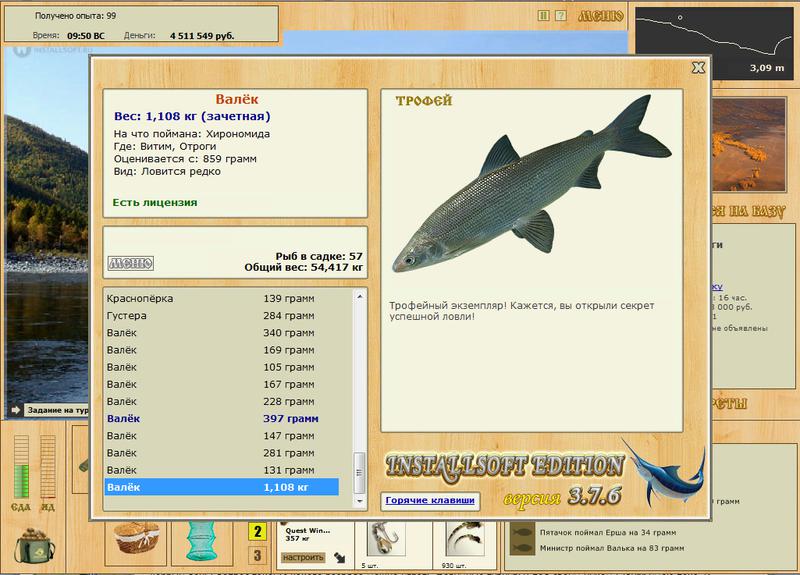Click log entry Пятачок поймал Ерша на 34 грамм

(x=608, y=533)
